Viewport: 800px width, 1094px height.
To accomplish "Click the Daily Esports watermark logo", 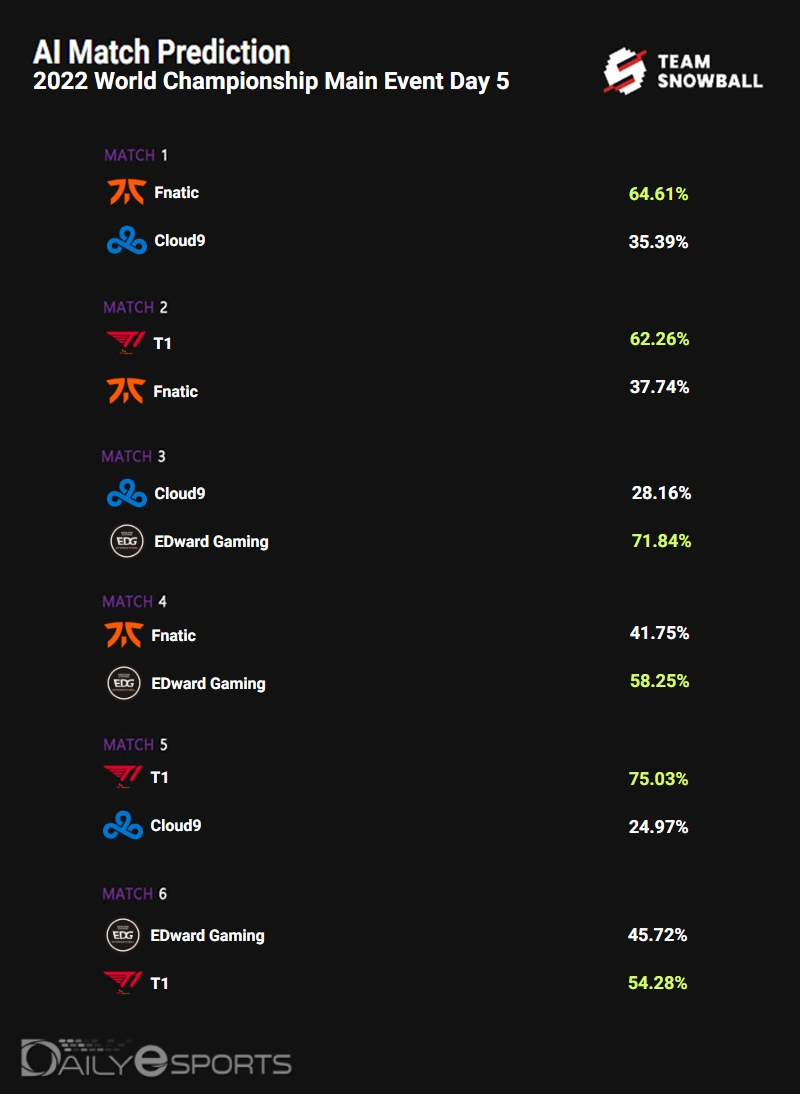I will [156, 1059].
